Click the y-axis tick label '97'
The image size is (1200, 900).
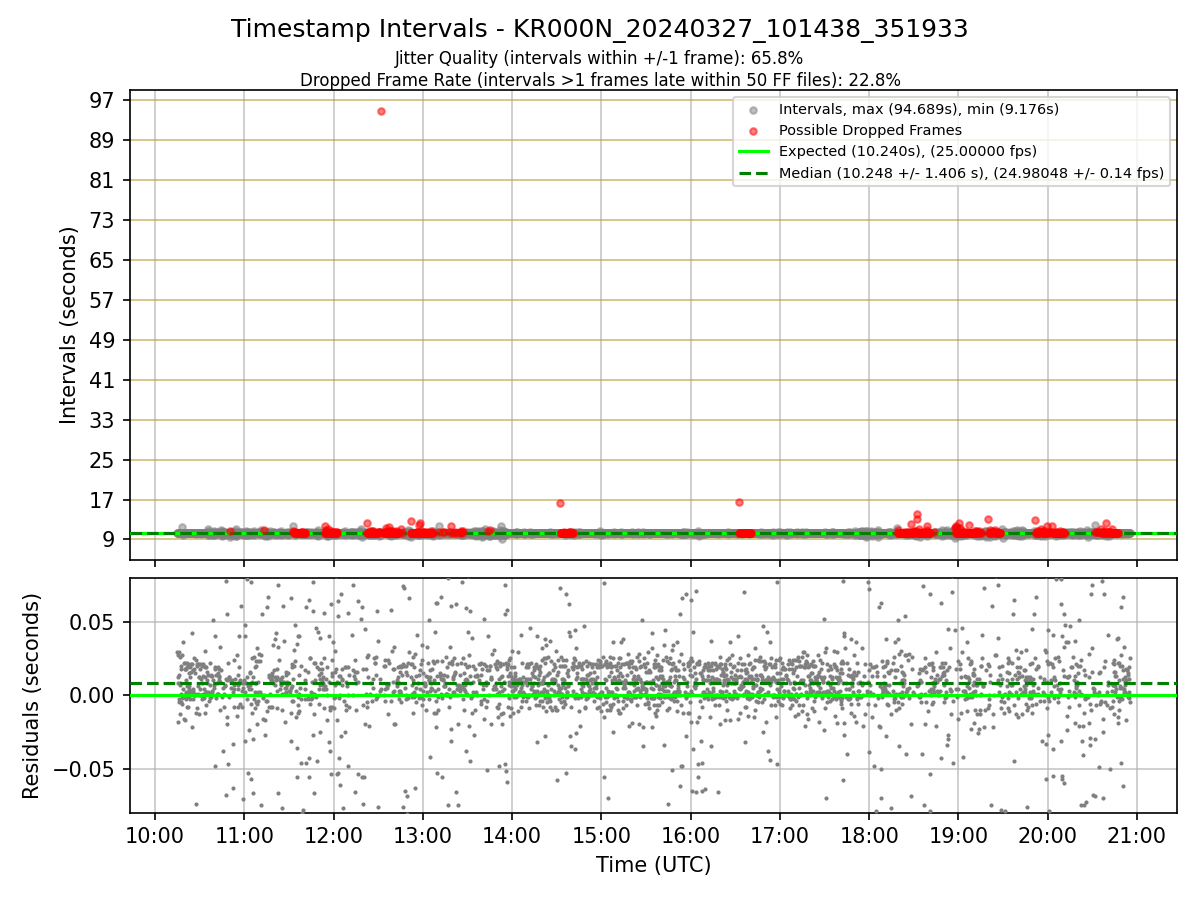[x=104, y=100]
